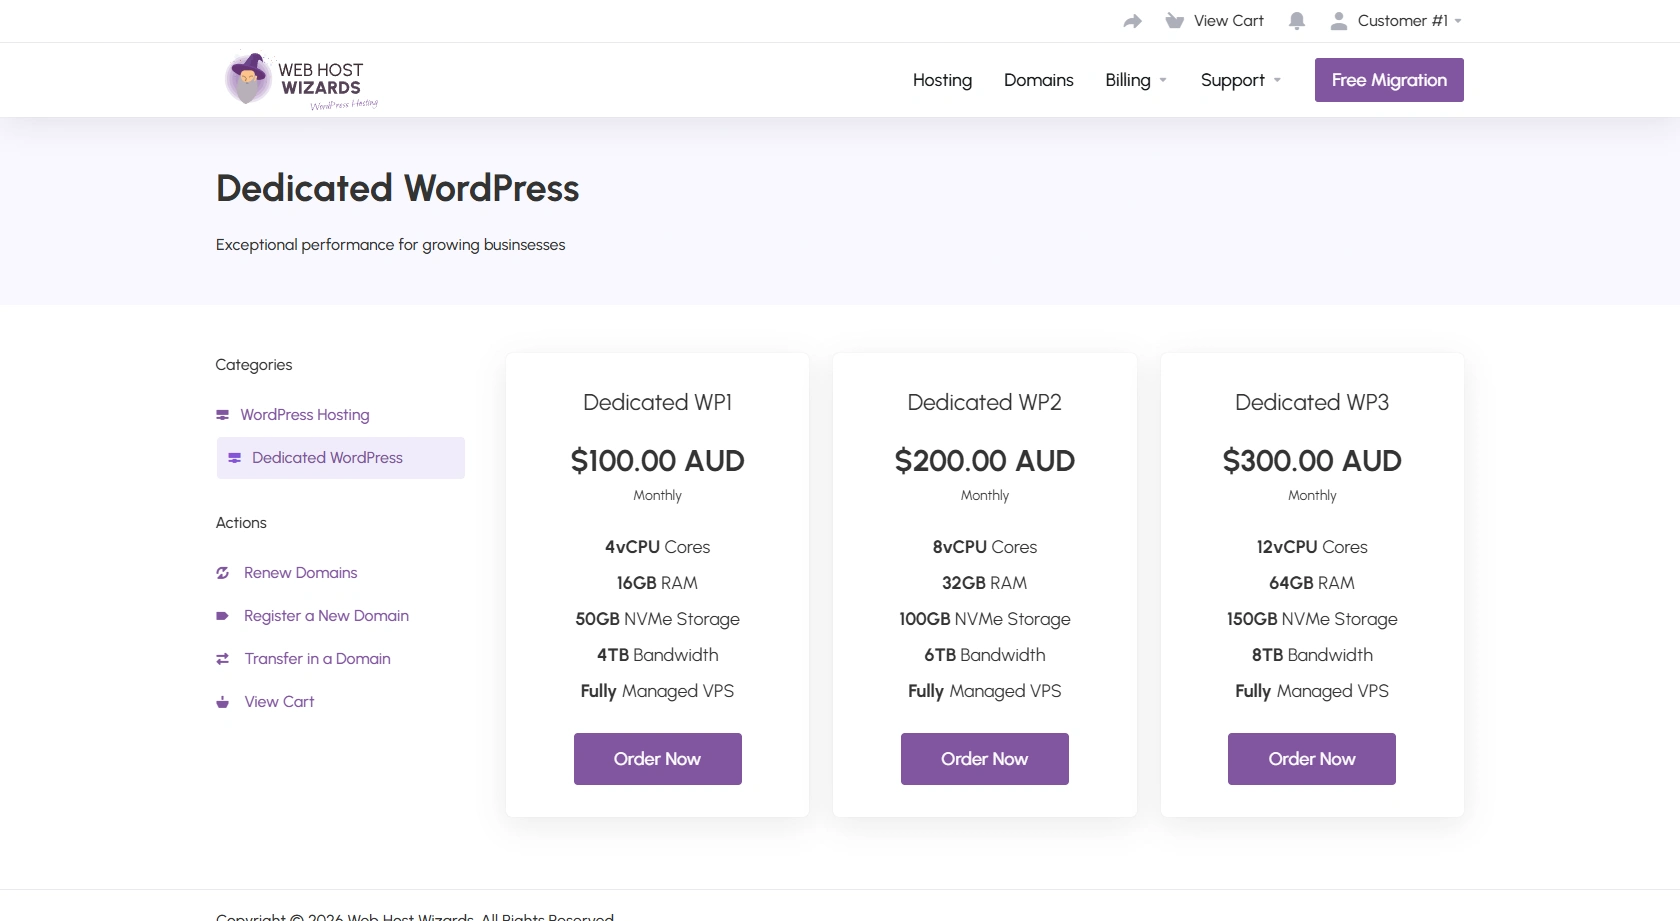Click the '32GB RAM' feature text
The height and width of the screenshot is (921, 1680).
tap(985, 583)
